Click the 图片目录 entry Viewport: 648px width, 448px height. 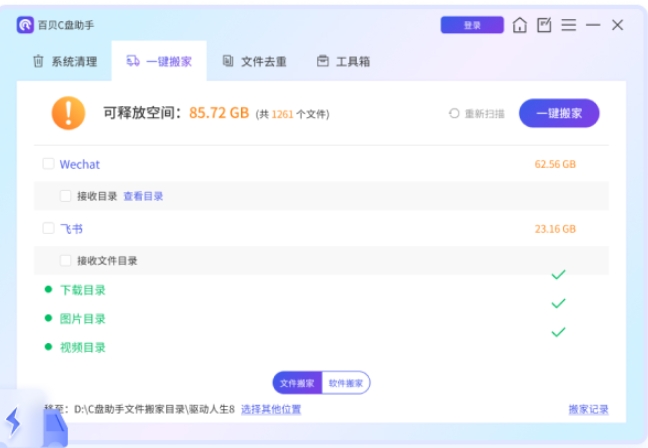click(83, 319)
